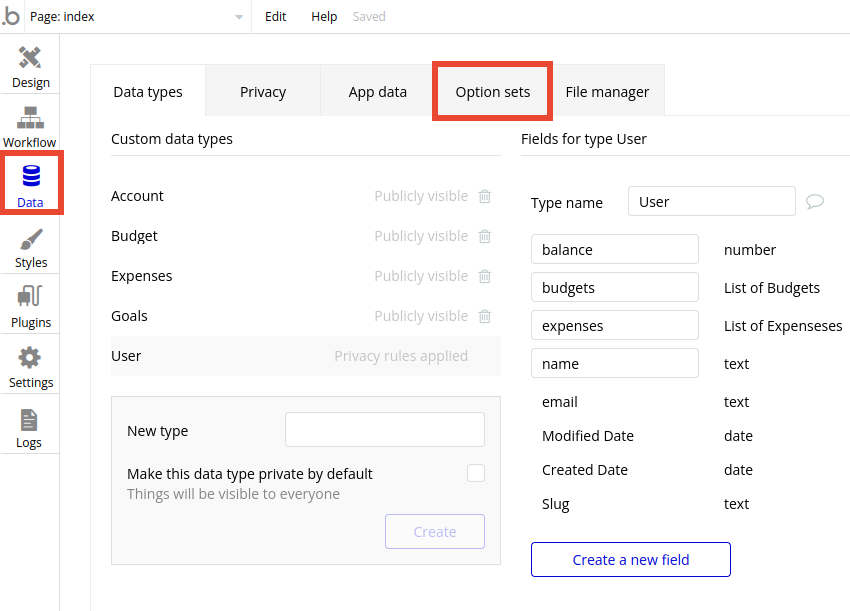Screen dimensions: 850x611
Task: Open the Design panel
Action: (x=29, y=65)
